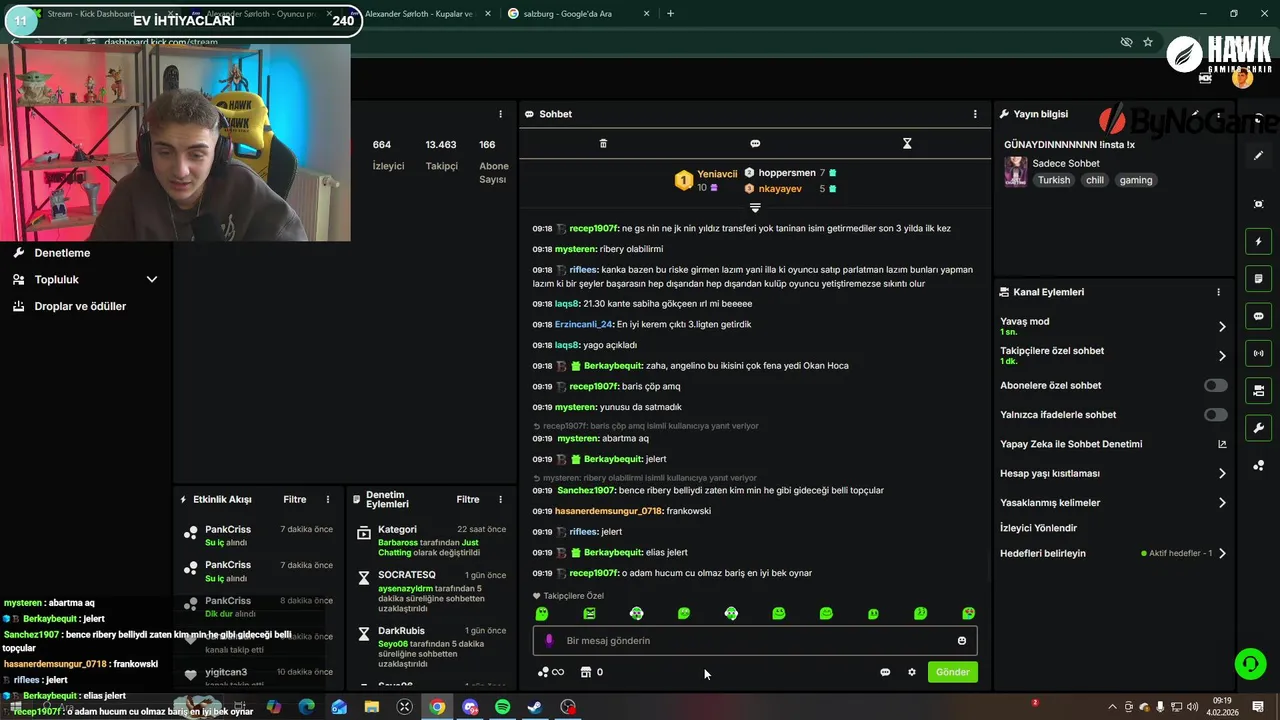Open the Etkinlik Akışı three-dot menu
1280x720 pixels.
click(327, 499)
